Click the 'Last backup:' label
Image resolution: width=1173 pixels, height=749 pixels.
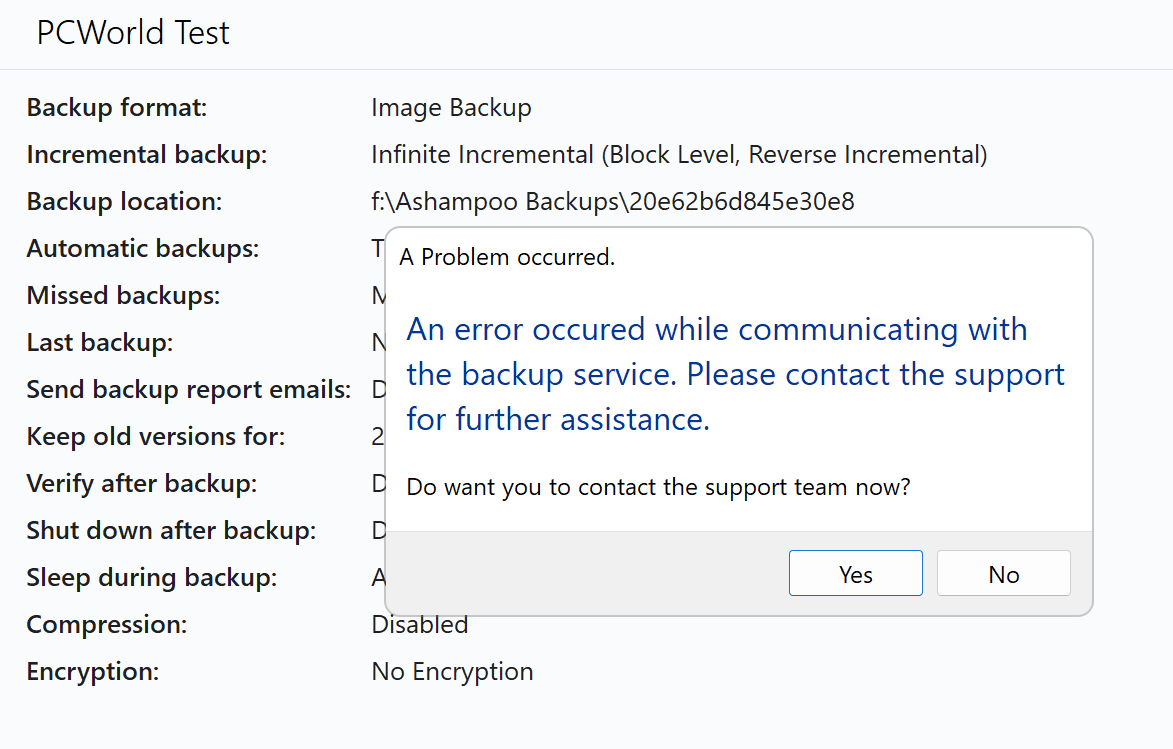tap(100, 343)
